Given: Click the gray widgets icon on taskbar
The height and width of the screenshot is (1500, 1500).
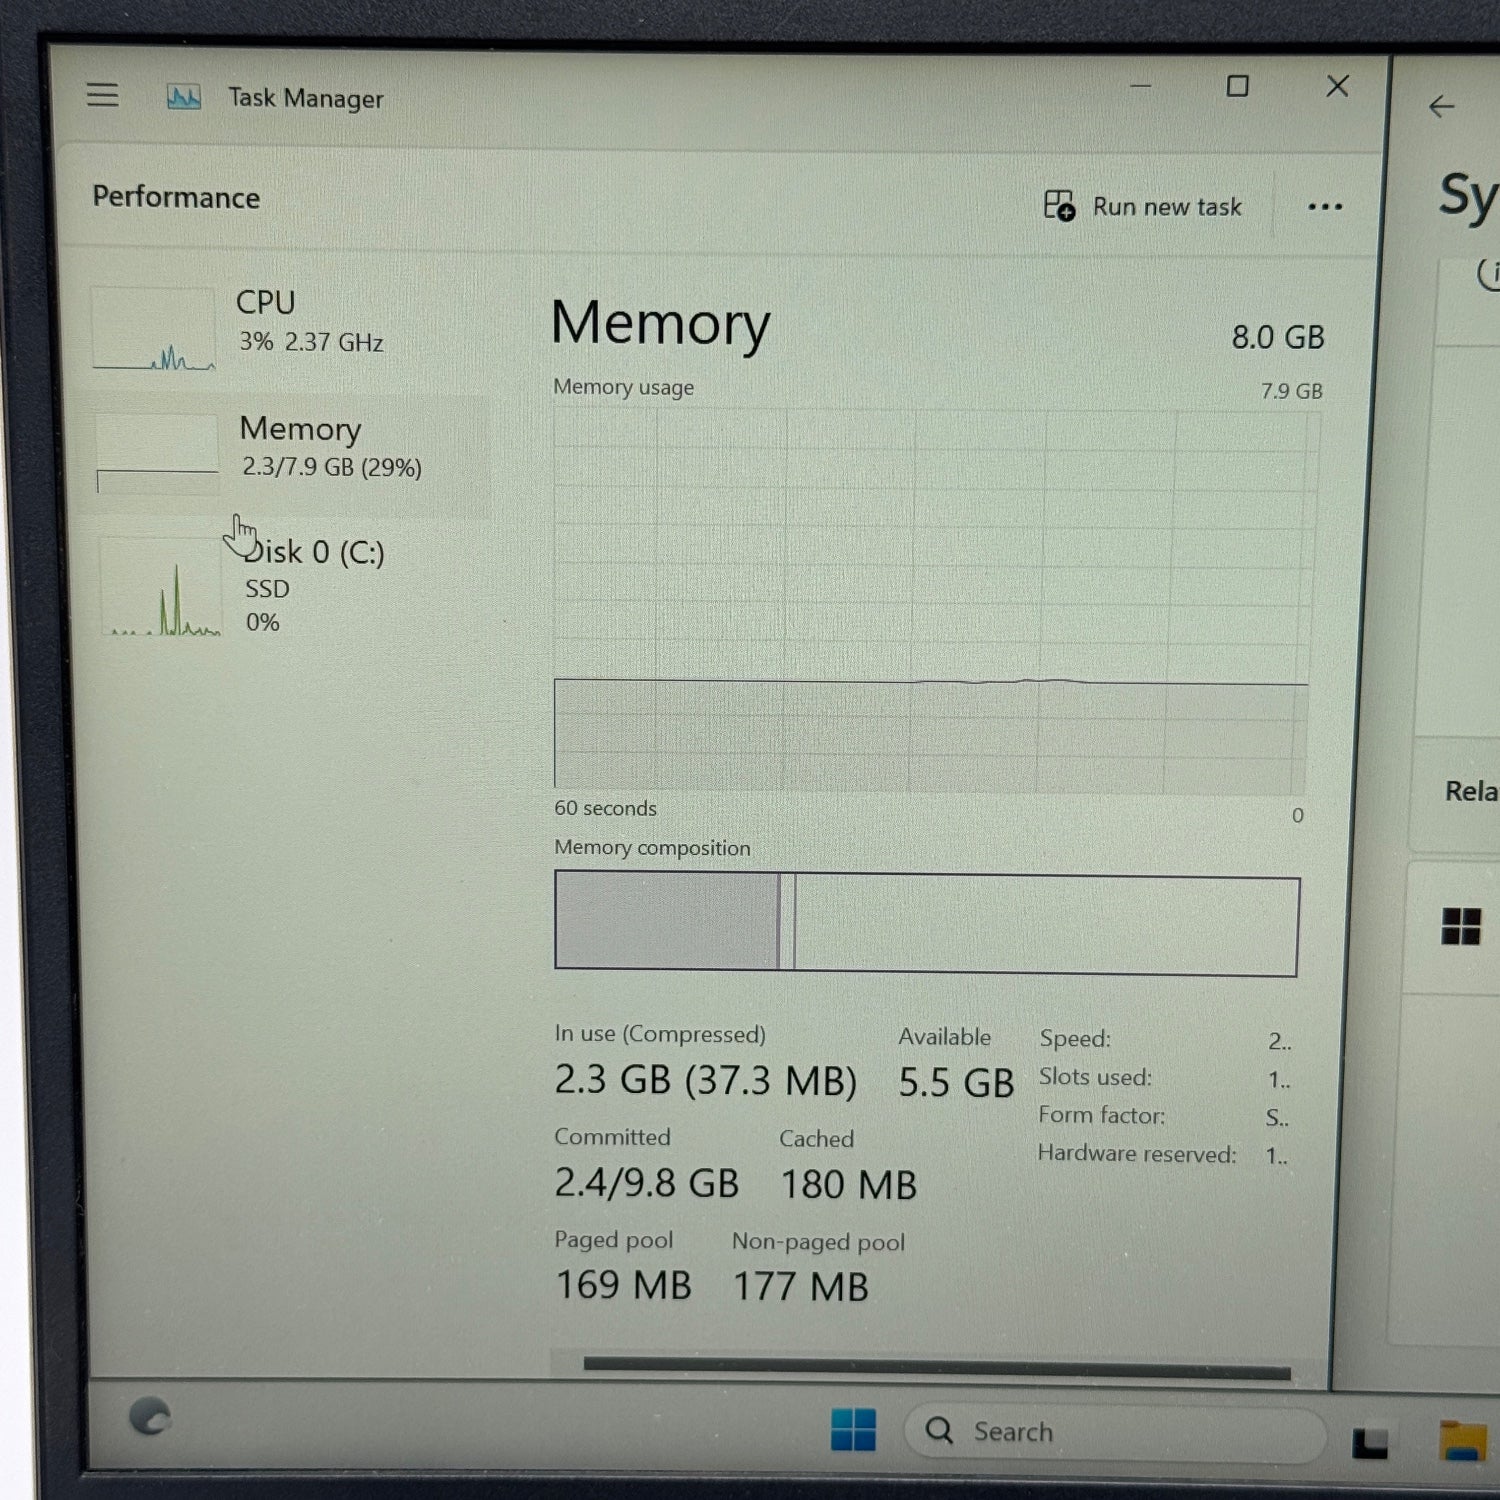Looking at the screenshot, I should tap(150, 1416).
